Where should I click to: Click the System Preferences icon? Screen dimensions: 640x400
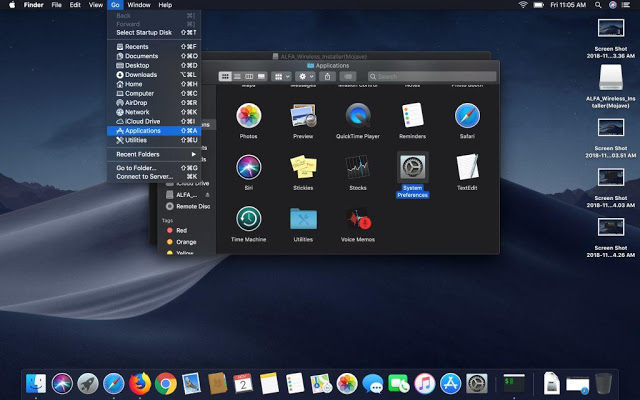point(413,167)
